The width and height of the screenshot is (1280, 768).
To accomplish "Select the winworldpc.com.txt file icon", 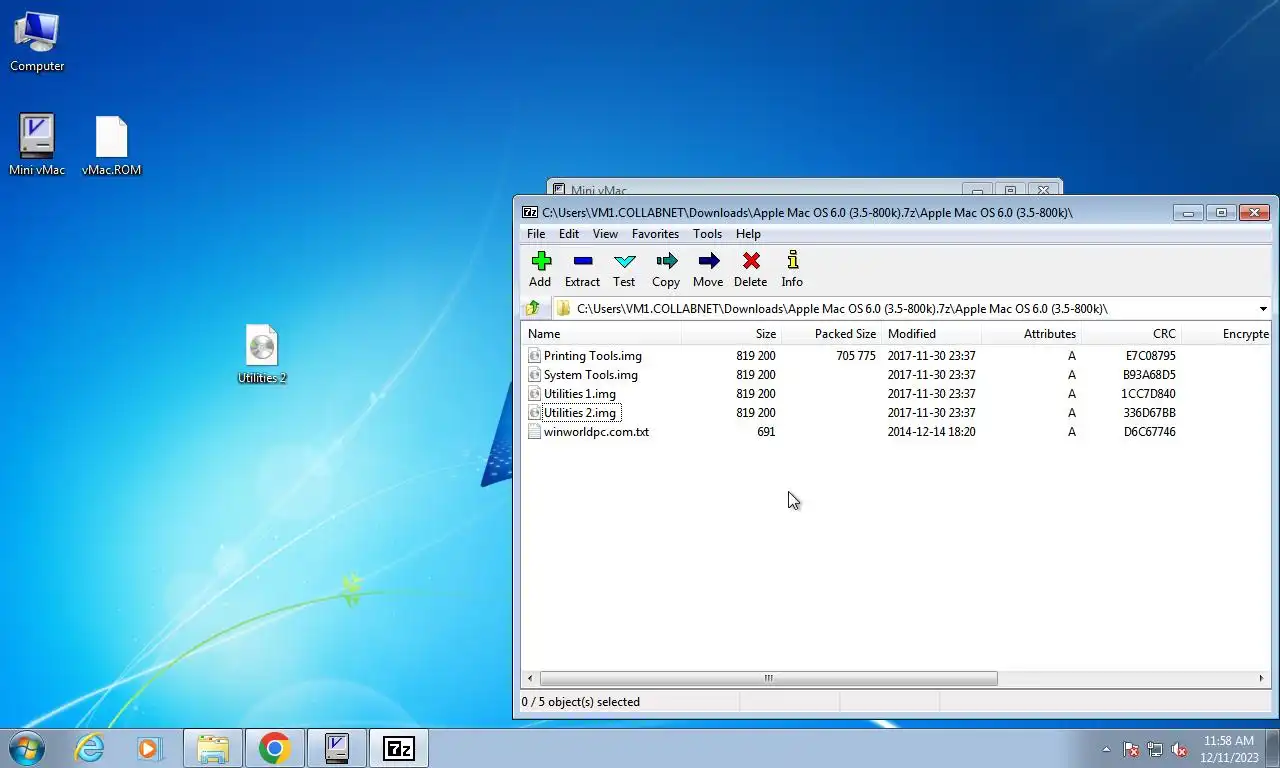I will (534, 432).
